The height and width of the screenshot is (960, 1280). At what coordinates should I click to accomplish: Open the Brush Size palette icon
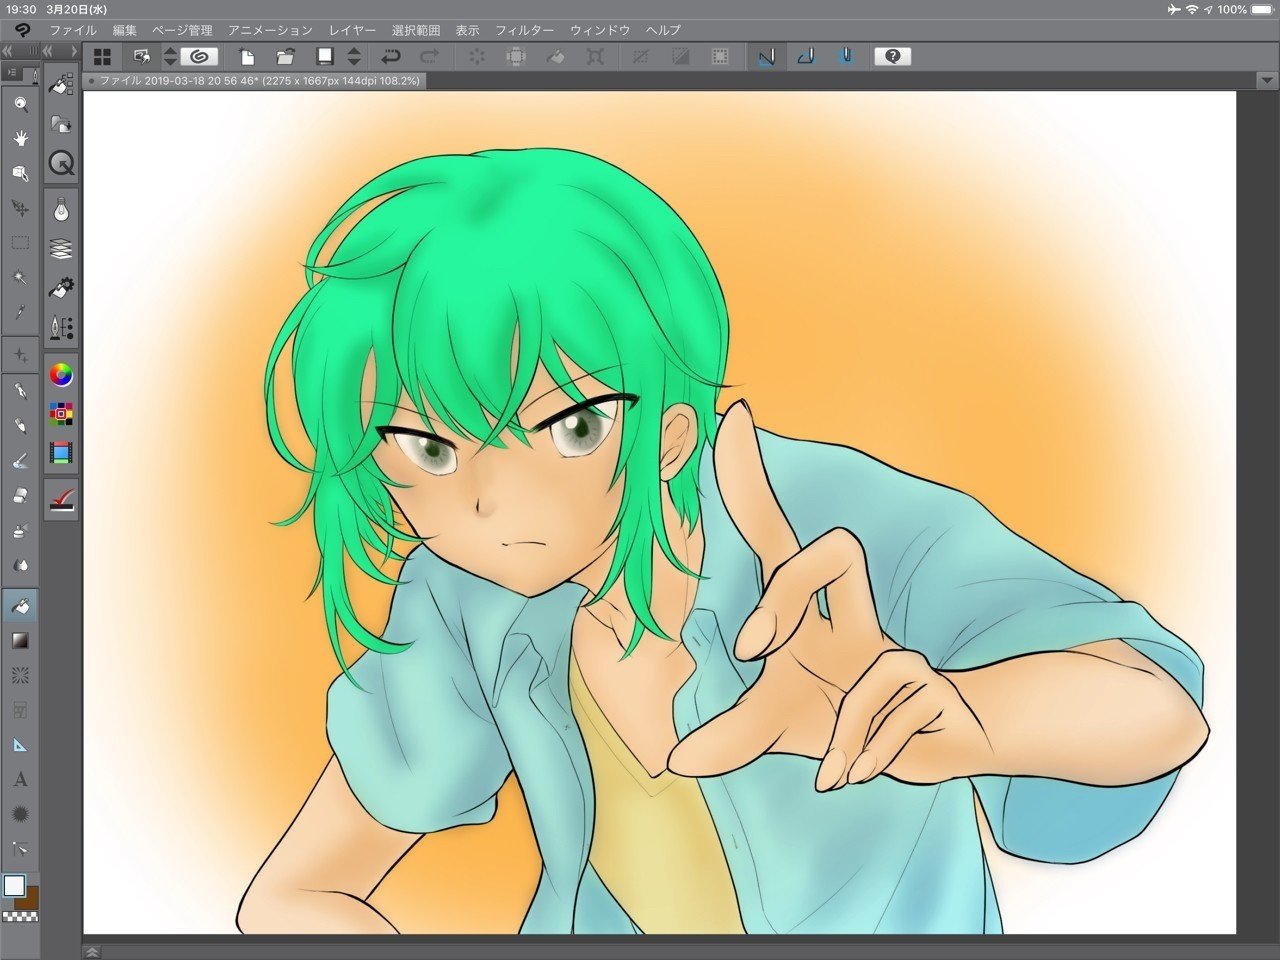pos(61,327)
